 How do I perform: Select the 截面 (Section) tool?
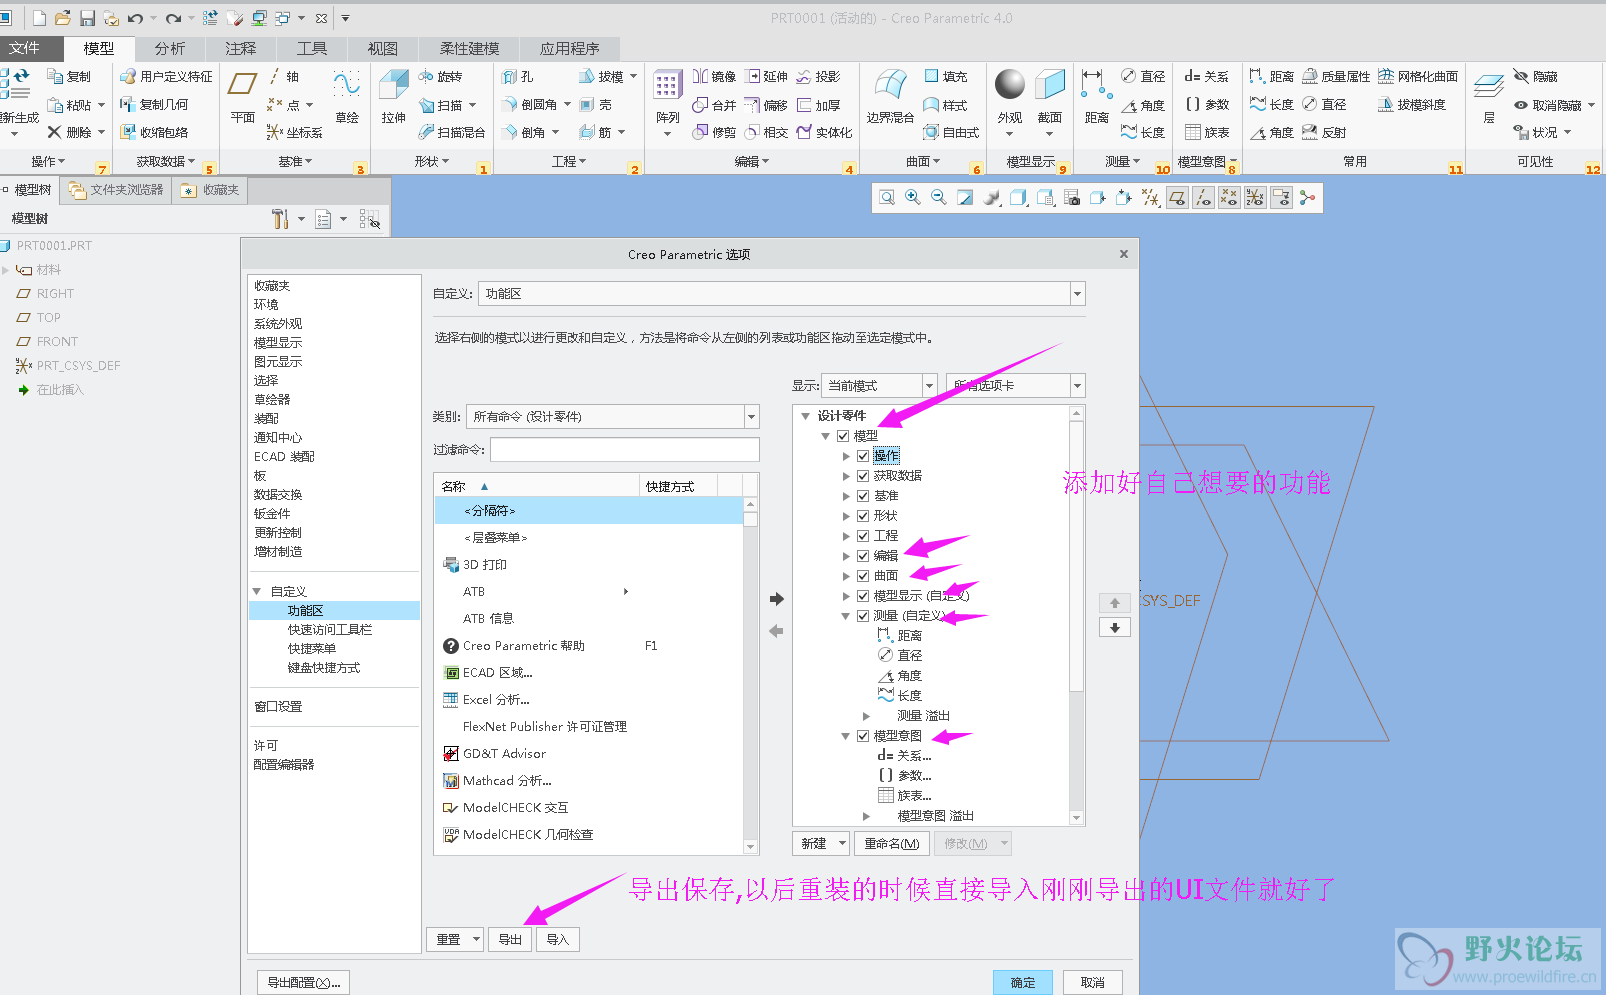coord(1050,85)
